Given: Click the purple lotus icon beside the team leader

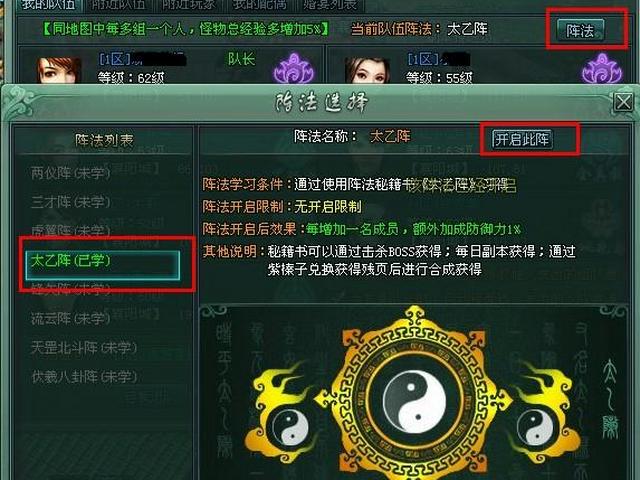Looking at the screenshot, I should pyautogui.click(x=294, y=69).
